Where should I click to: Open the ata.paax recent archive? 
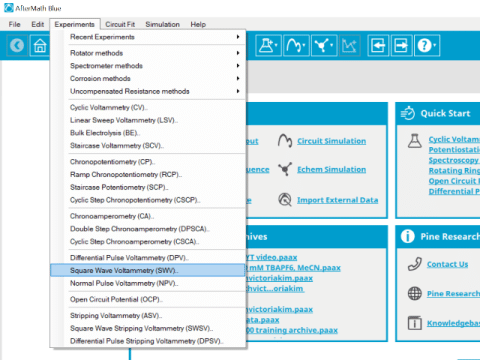(x=263, y=320)
